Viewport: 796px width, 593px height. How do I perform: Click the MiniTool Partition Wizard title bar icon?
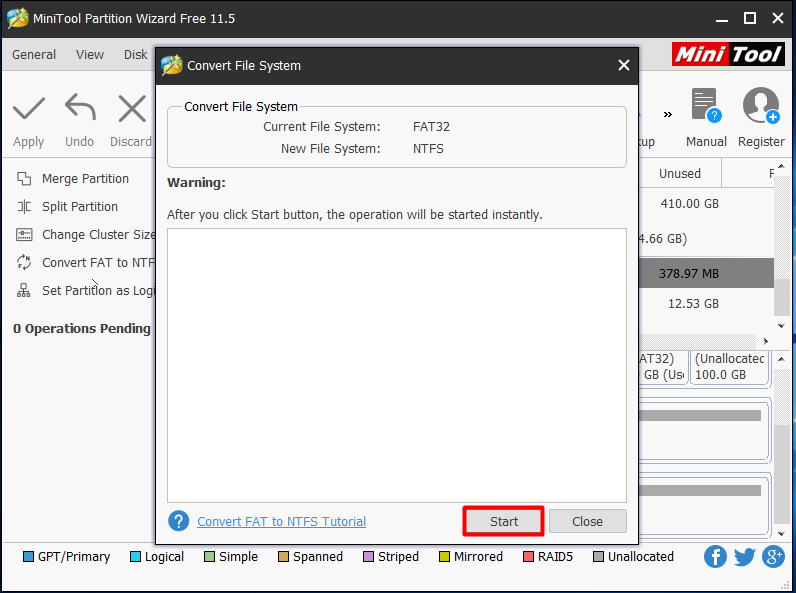point(18,18)
